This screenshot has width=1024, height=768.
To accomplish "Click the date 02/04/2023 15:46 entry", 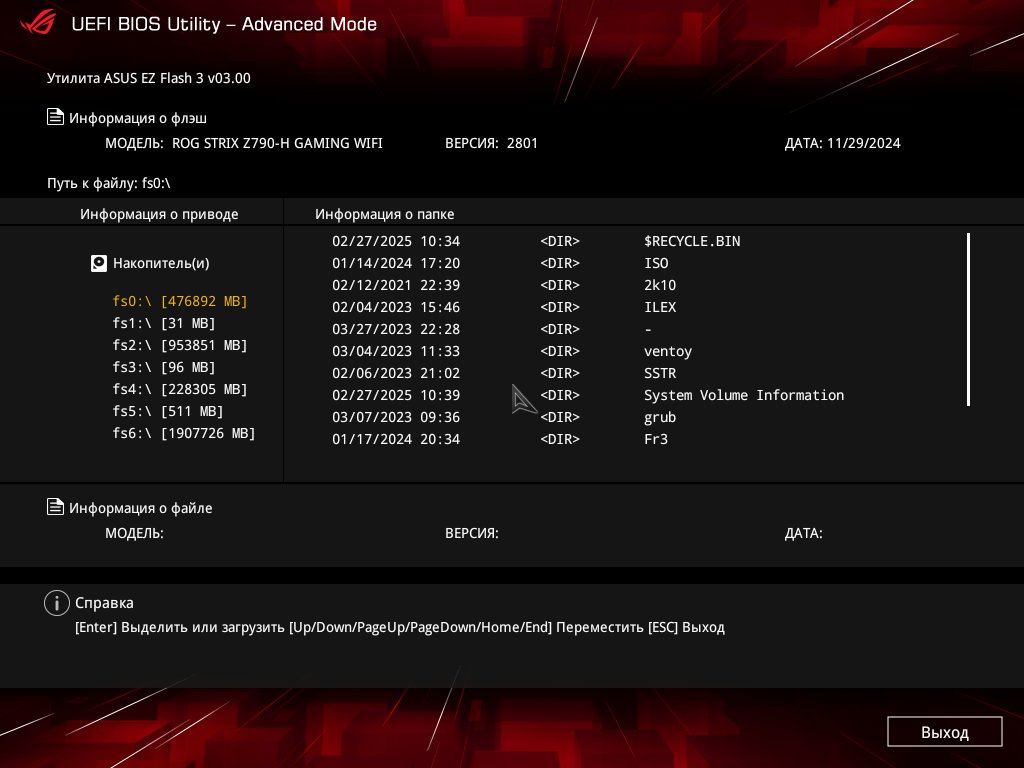I will point(396,307).
